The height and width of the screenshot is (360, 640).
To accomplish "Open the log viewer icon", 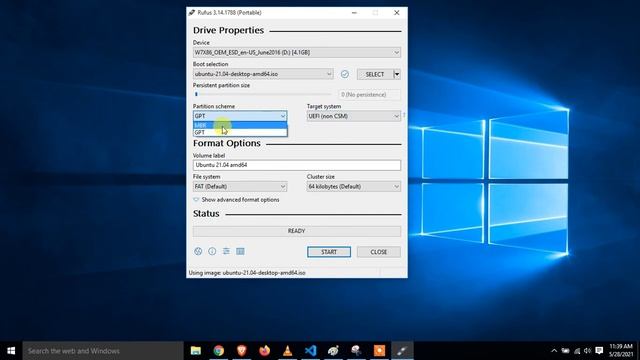I will click(240, 251).
